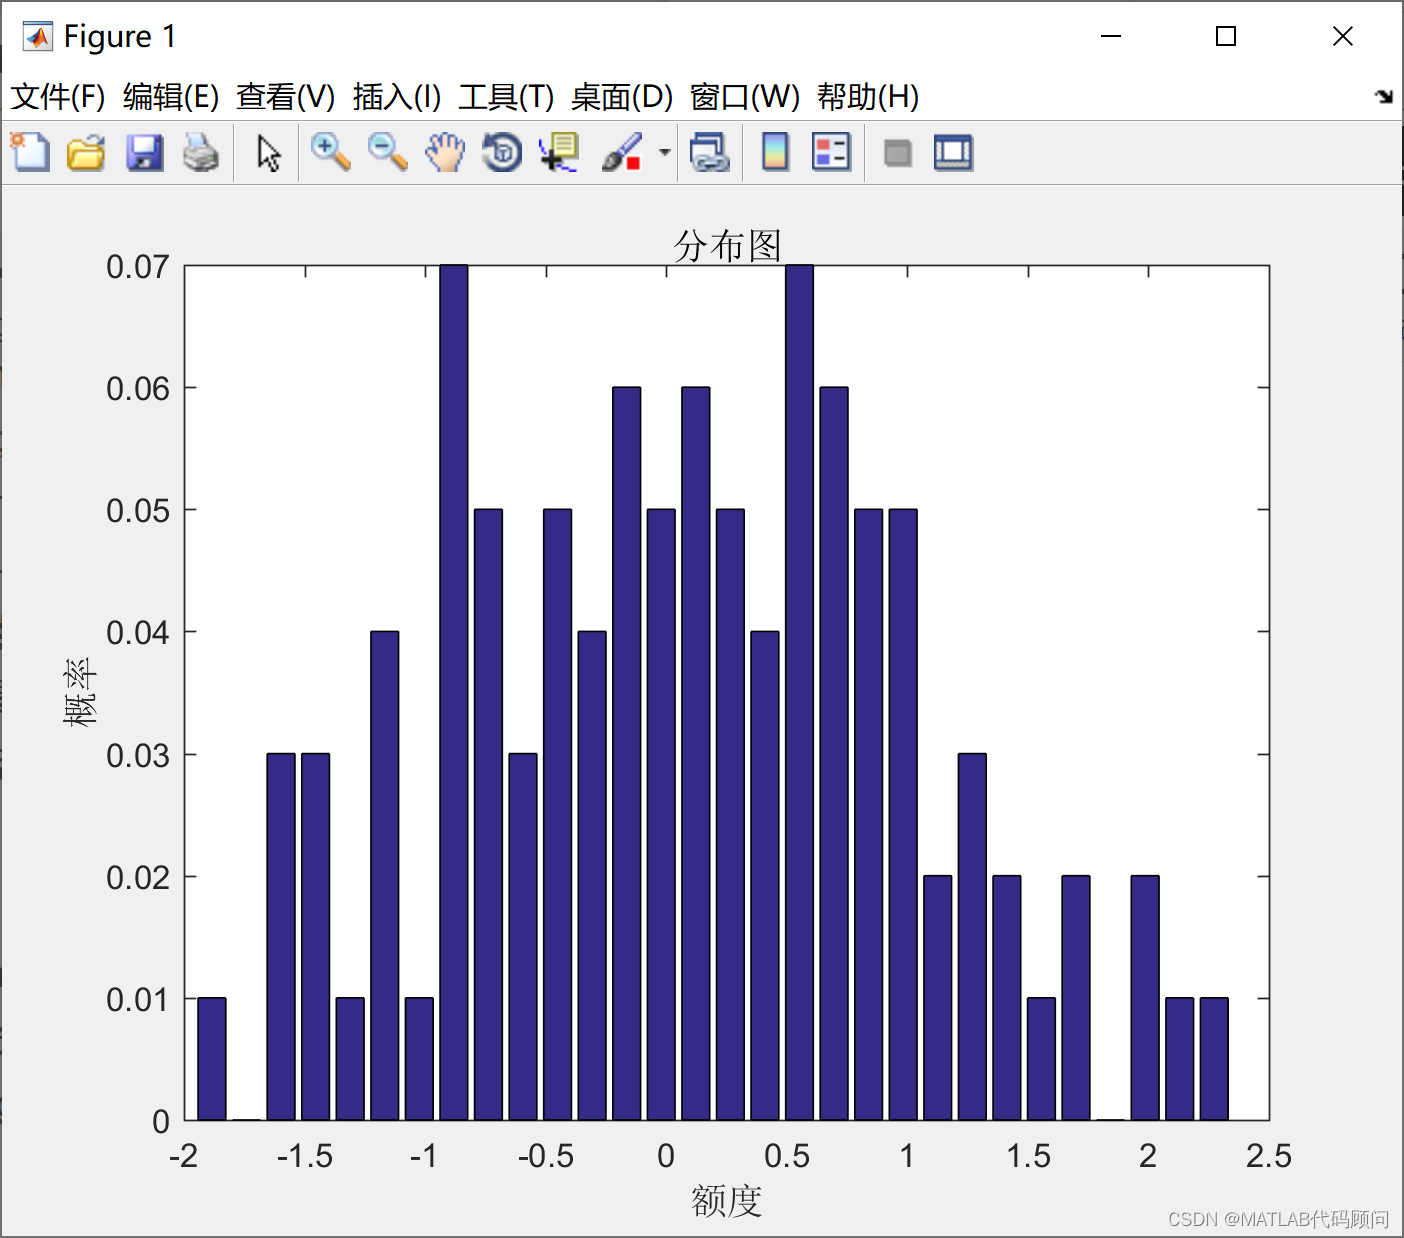Viewport: 1404px width, 1238px height.
Task: Insert a colorbar into the plot
Action: pos(775,152)
